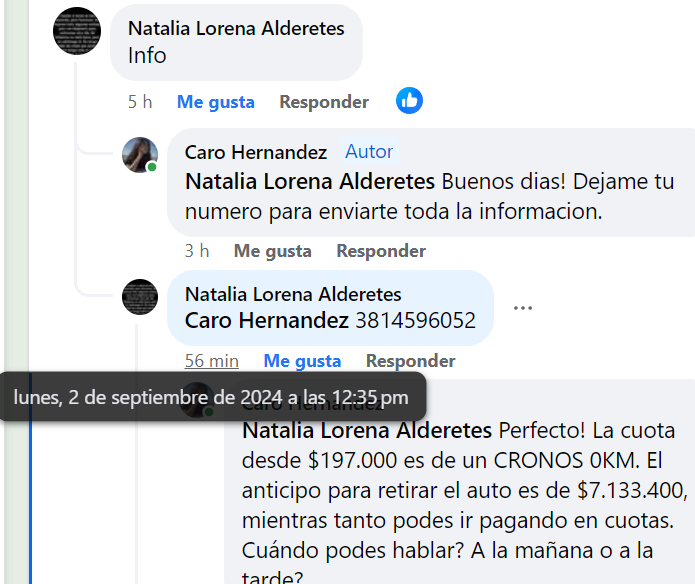This screenshot has height=584, width=695.
Task: Reply to the Info comment with Responder
Action: pos(324,102)
